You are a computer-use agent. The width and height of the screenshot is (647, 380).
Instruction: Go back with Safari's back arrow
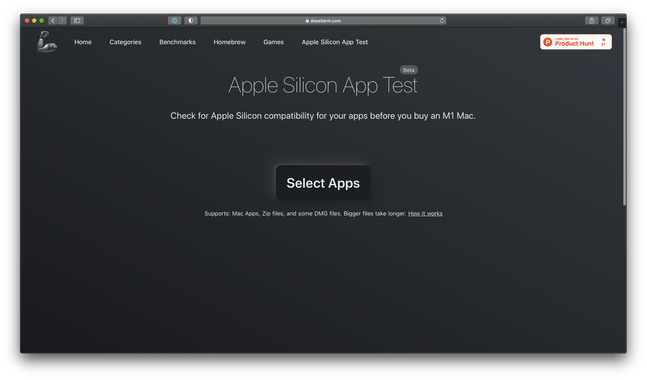(53, 20)
